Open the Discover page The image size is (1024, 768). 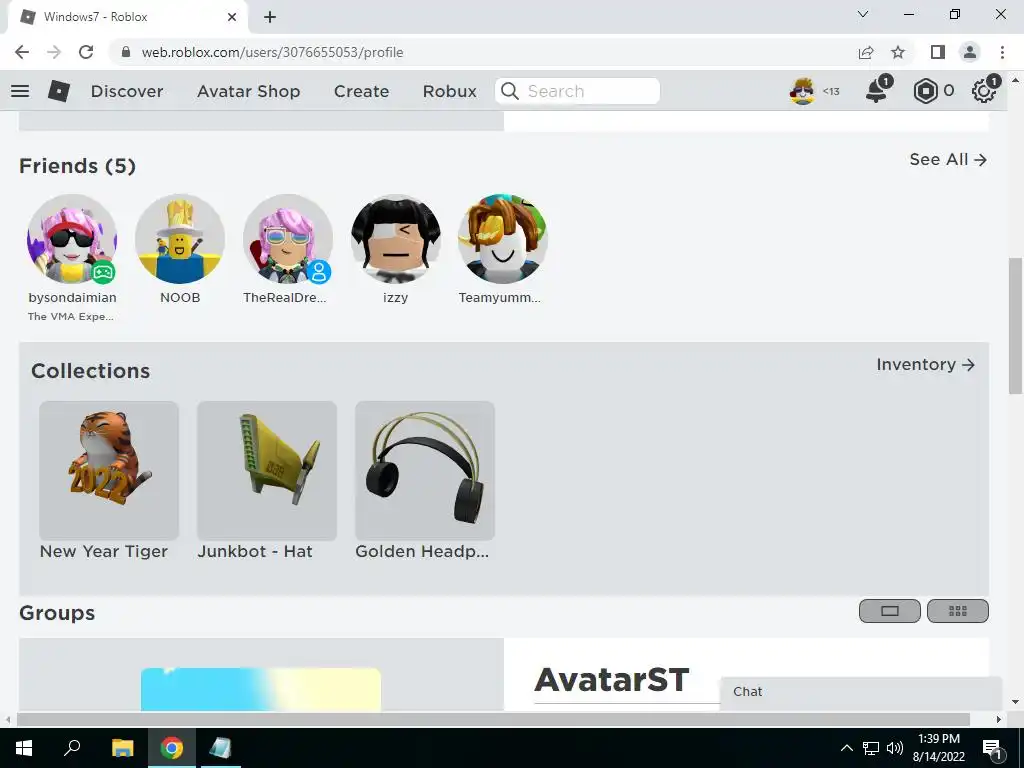pyautogui.click(x=127, y=91)
